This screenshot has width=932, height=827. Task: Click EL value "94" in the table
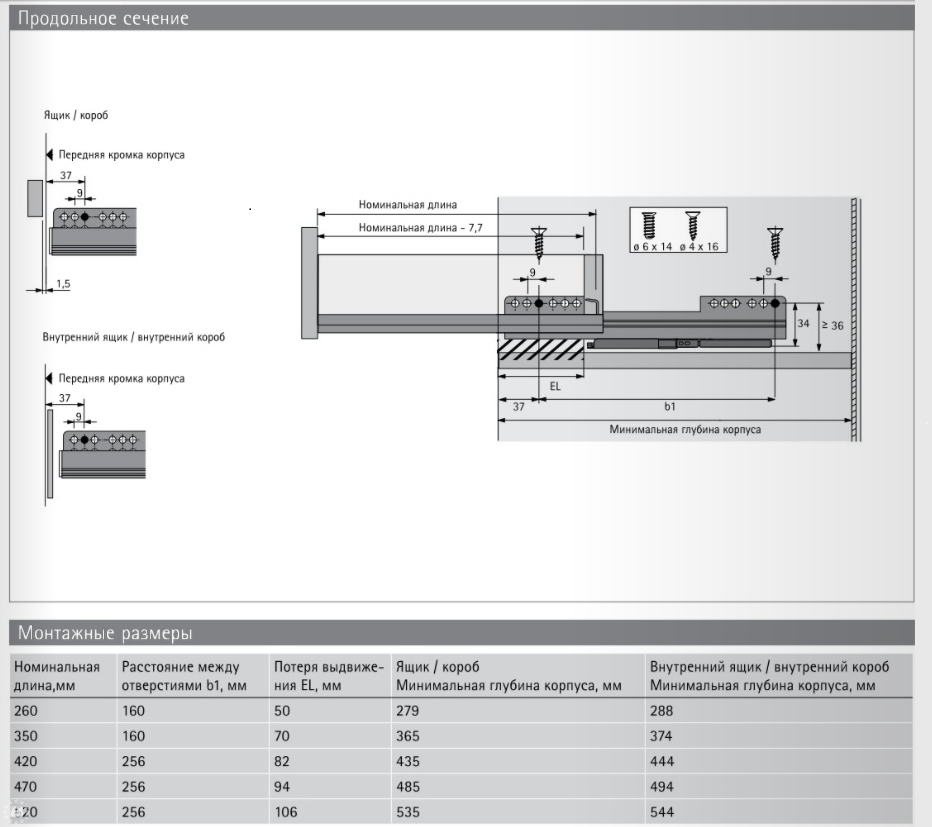282,787
